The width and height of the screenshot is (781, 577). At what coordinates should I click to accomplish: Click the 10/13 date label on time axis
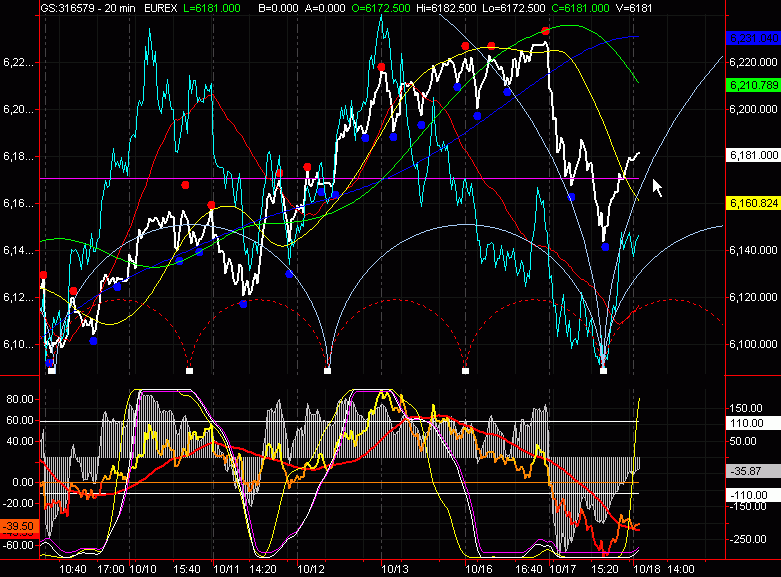[395, 569]
